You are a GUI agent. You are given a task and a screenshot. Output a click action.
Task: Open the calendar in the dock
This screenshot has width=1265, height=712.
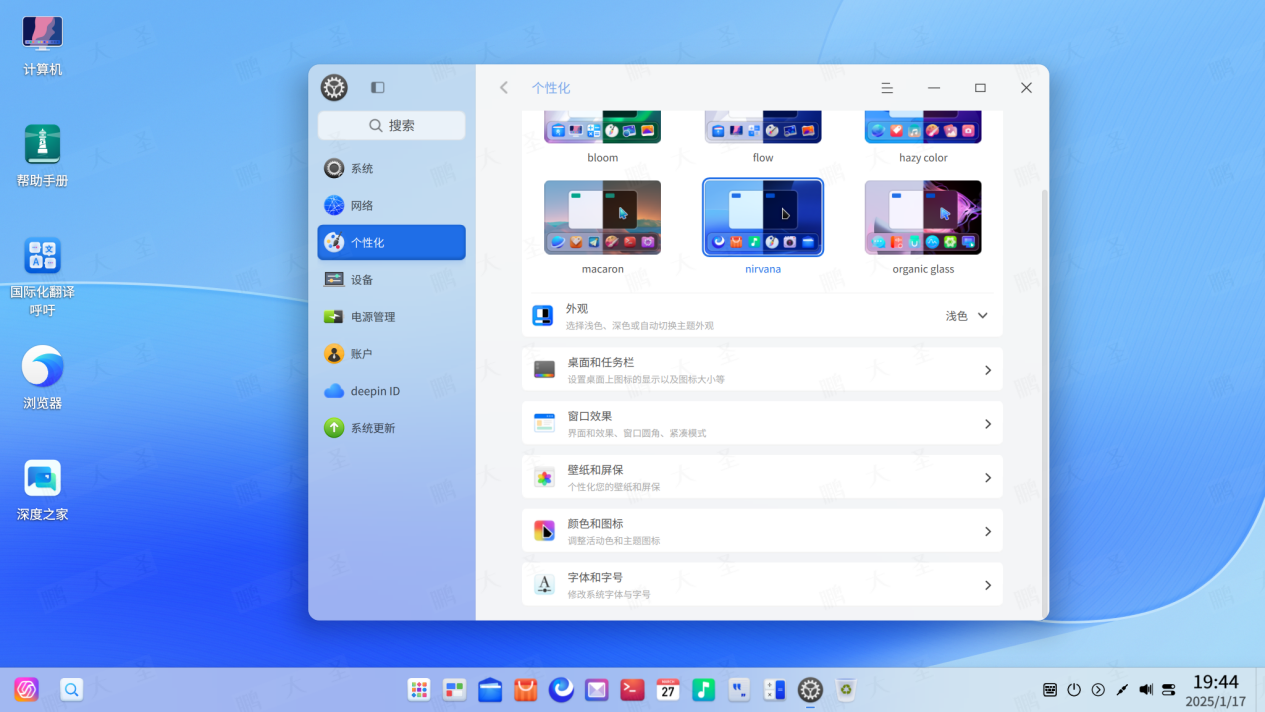pos(668,689)
